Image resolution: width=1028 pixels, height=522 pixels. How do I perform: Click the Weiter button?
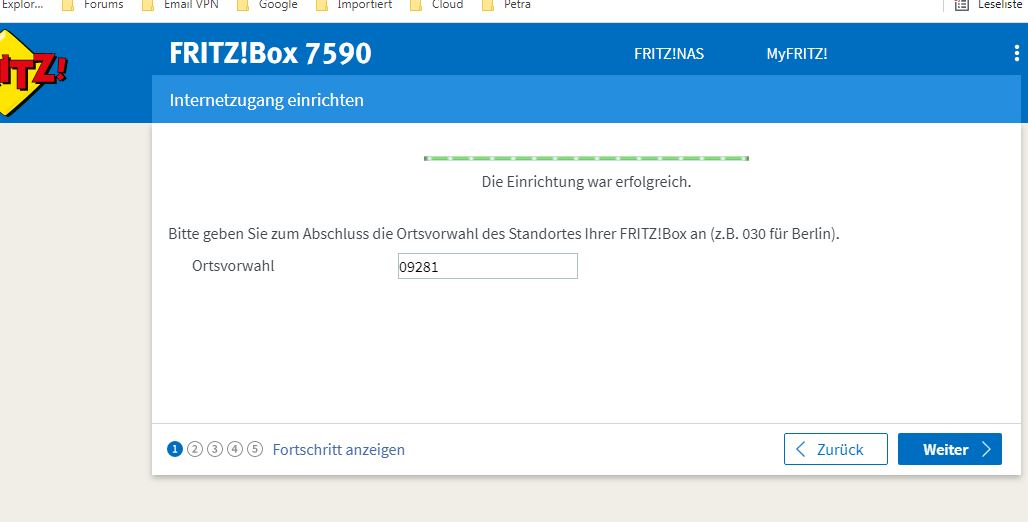(949, 449)
